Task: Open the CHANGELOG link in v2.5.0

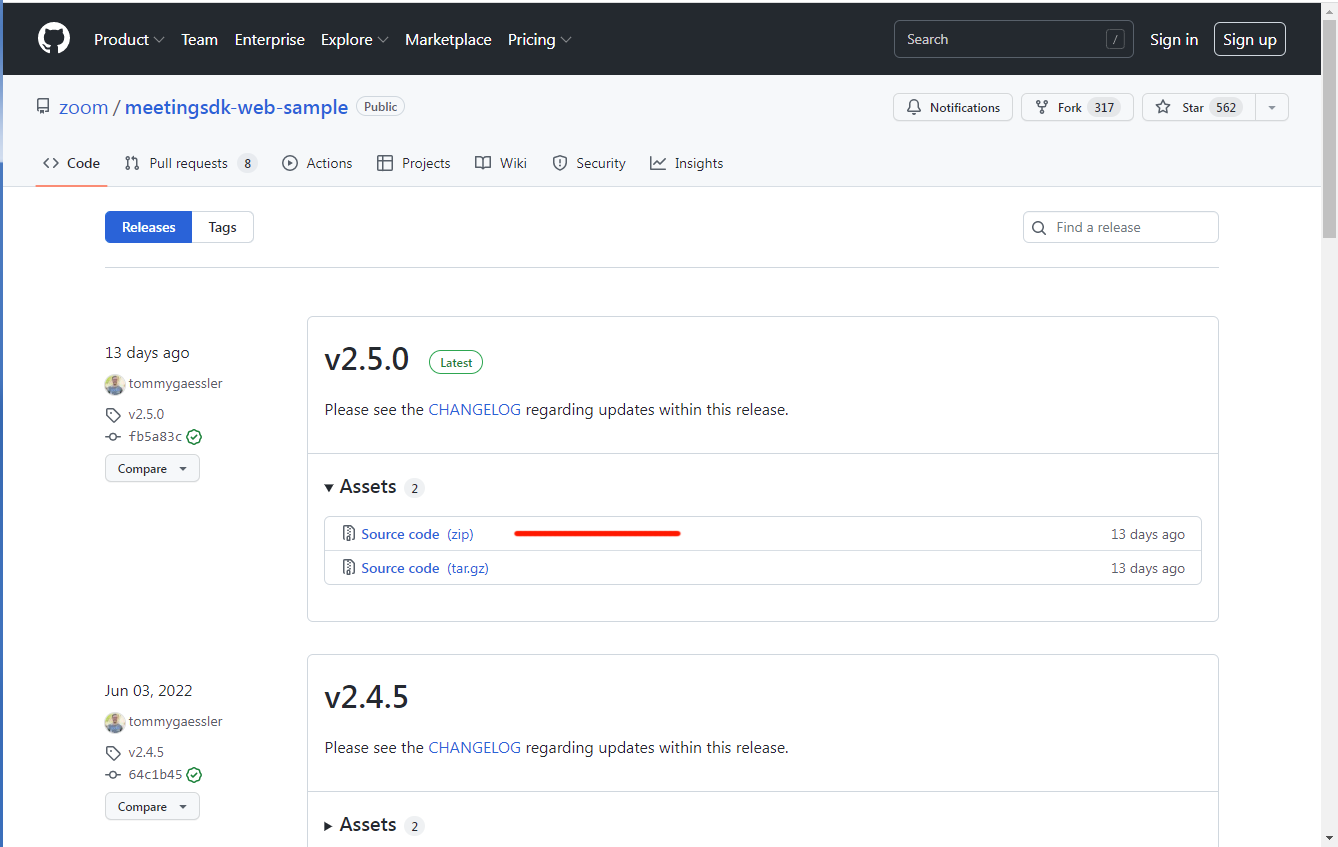Action: [x=474, y=410]
